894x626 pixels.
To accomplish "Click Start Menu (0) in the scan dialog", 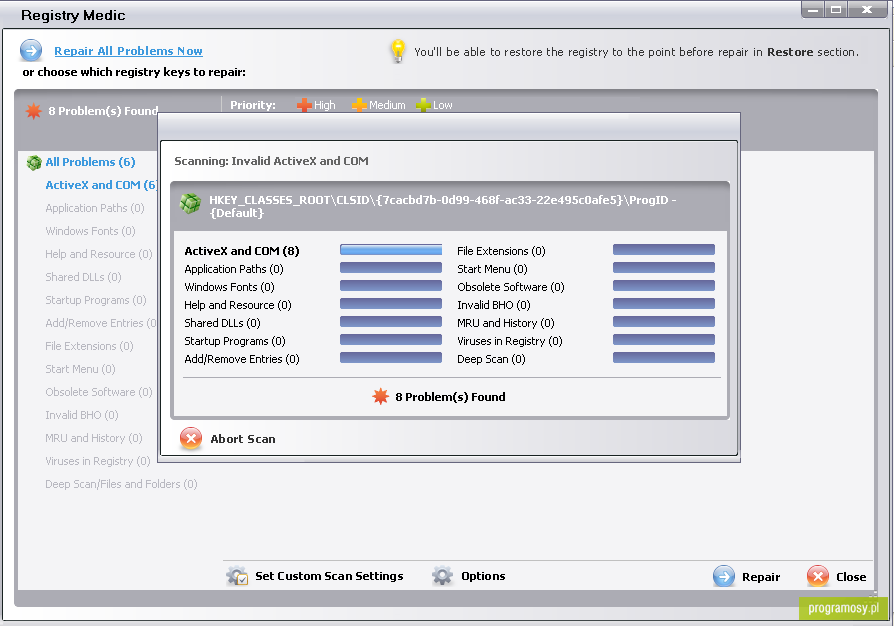I will (x=492, y=269).
